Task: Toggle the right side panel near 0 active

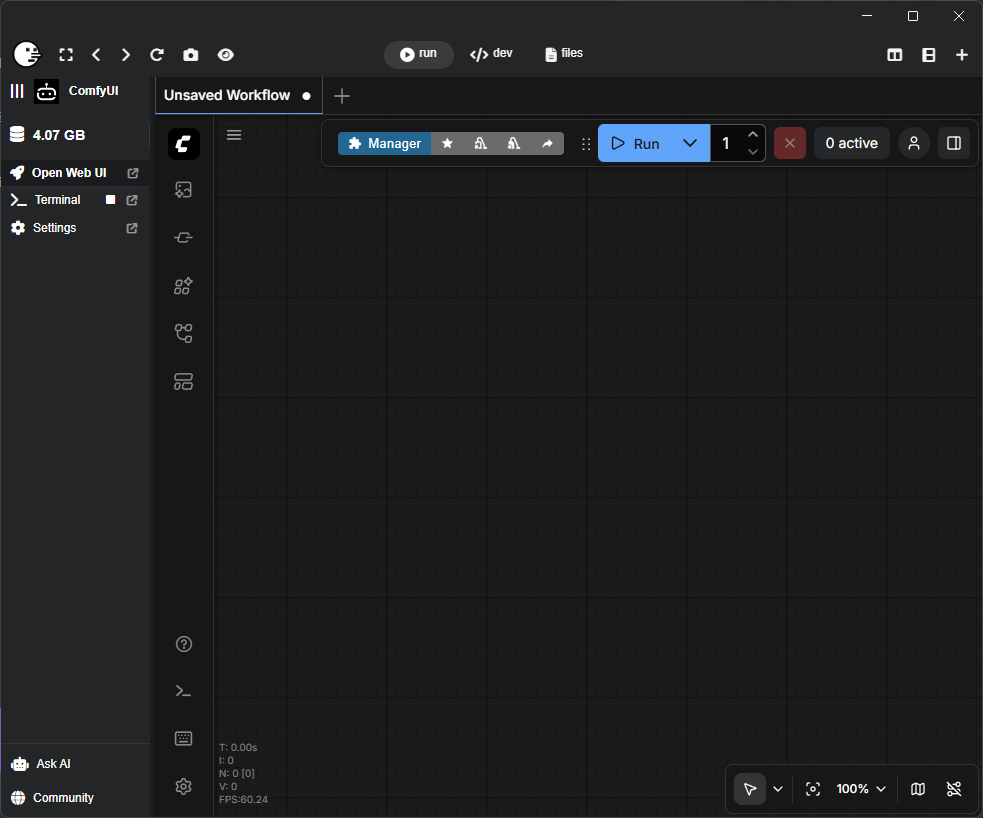Action: click(x=953, y=143)
